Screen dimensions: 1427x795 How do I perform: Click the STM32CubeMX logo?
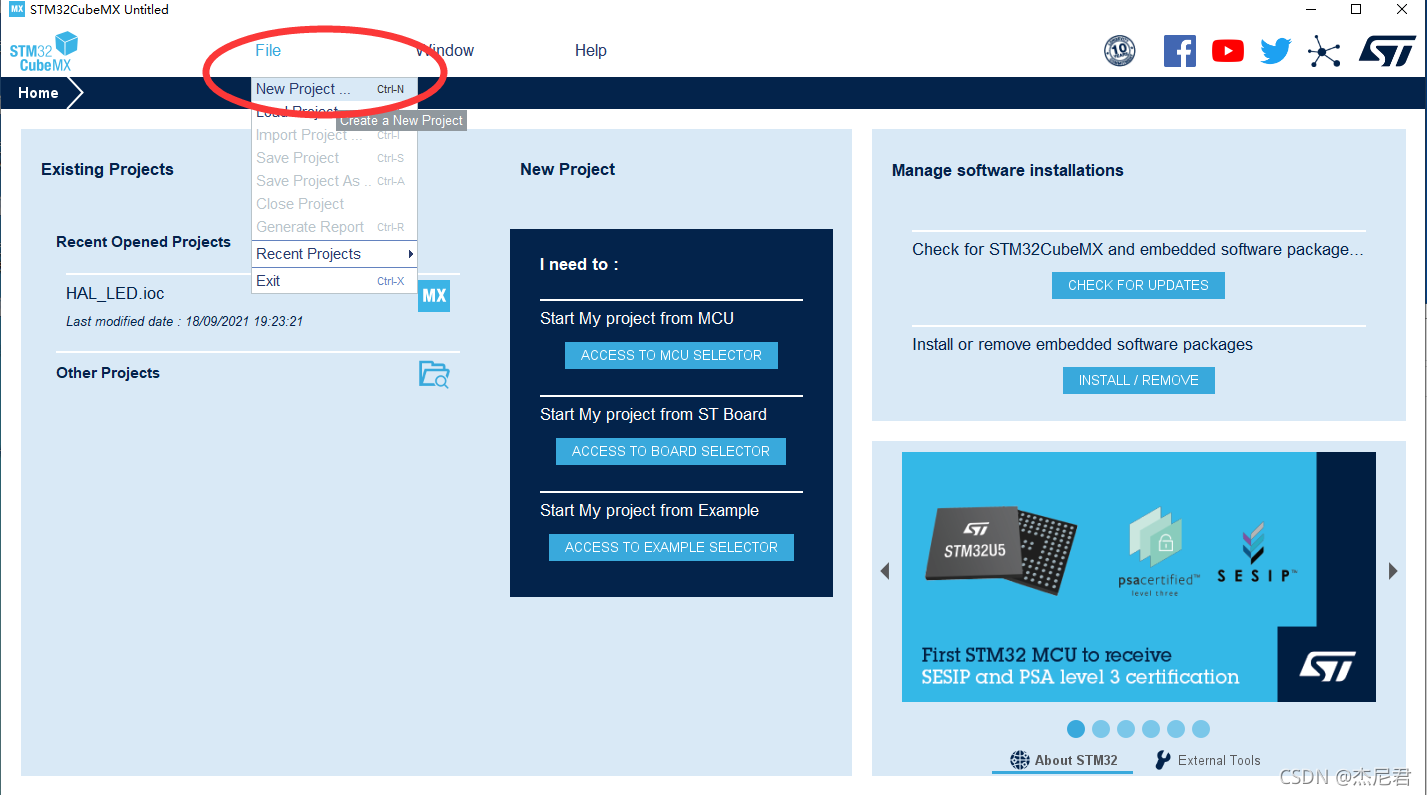click(x=43, y=51)
